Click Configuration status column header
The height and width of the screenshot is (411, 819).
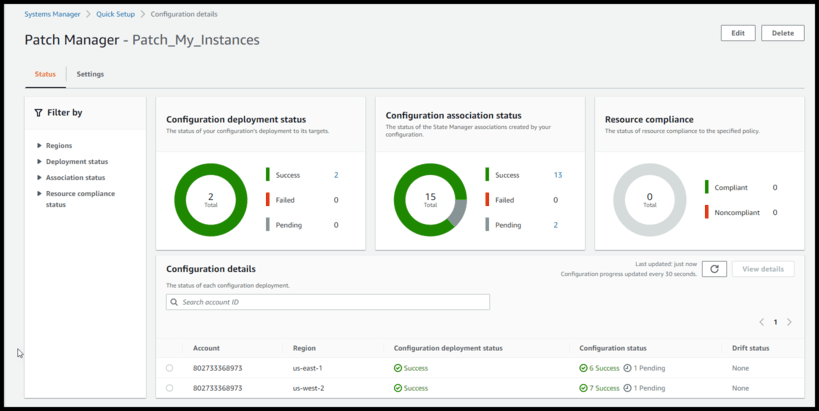click(x=613, y=348)
